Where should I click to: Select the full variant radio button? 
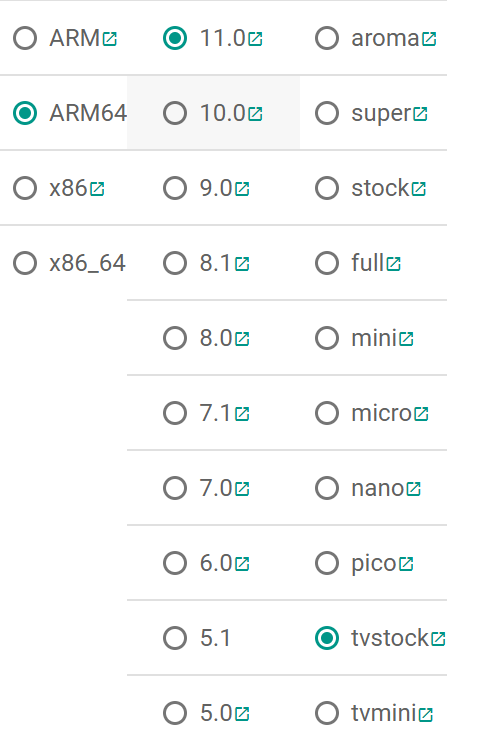[x=327, y=263]
